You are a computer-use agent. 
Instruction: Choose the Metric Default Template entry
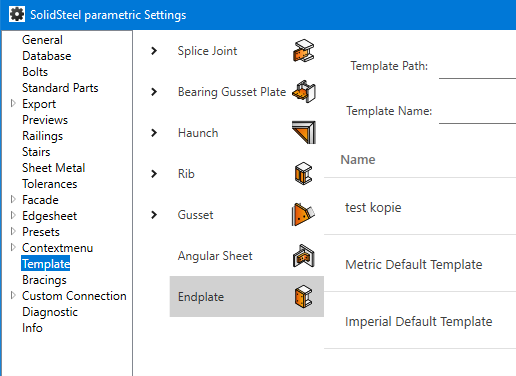(420, 264)
